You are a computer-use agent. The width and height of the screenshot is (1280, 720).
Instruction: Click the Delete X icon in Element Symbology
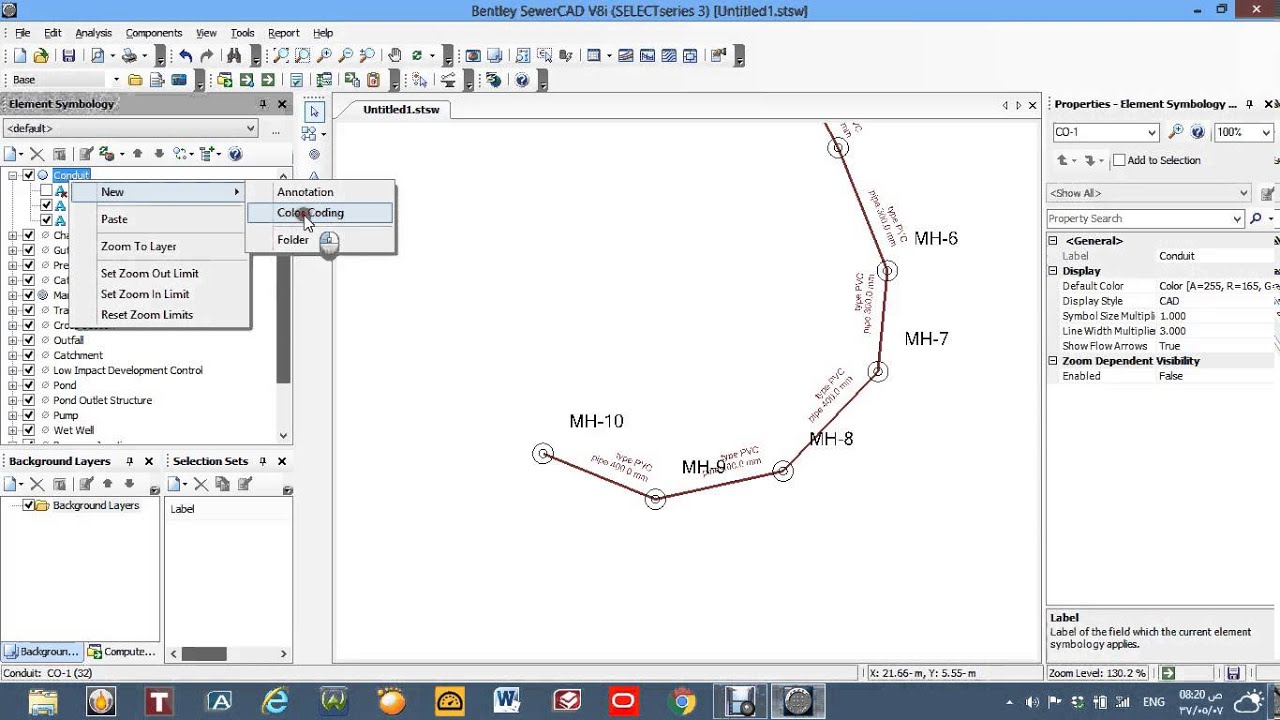coord(37,154)
